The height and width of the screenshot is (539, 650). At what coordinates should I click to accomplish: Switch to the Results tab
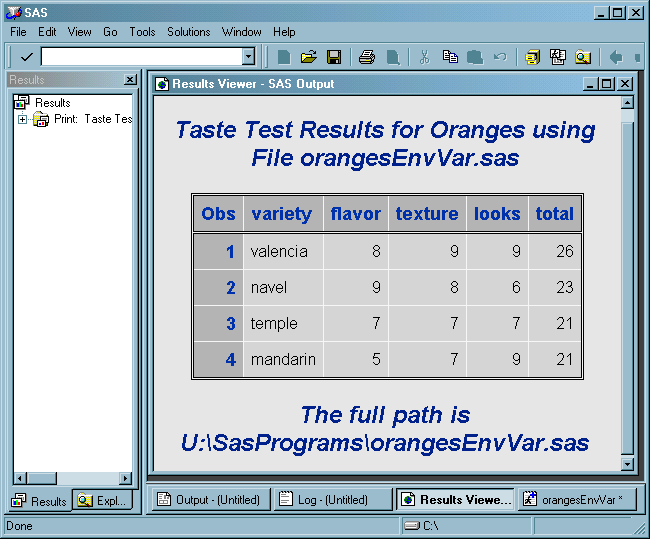[40, 501]
